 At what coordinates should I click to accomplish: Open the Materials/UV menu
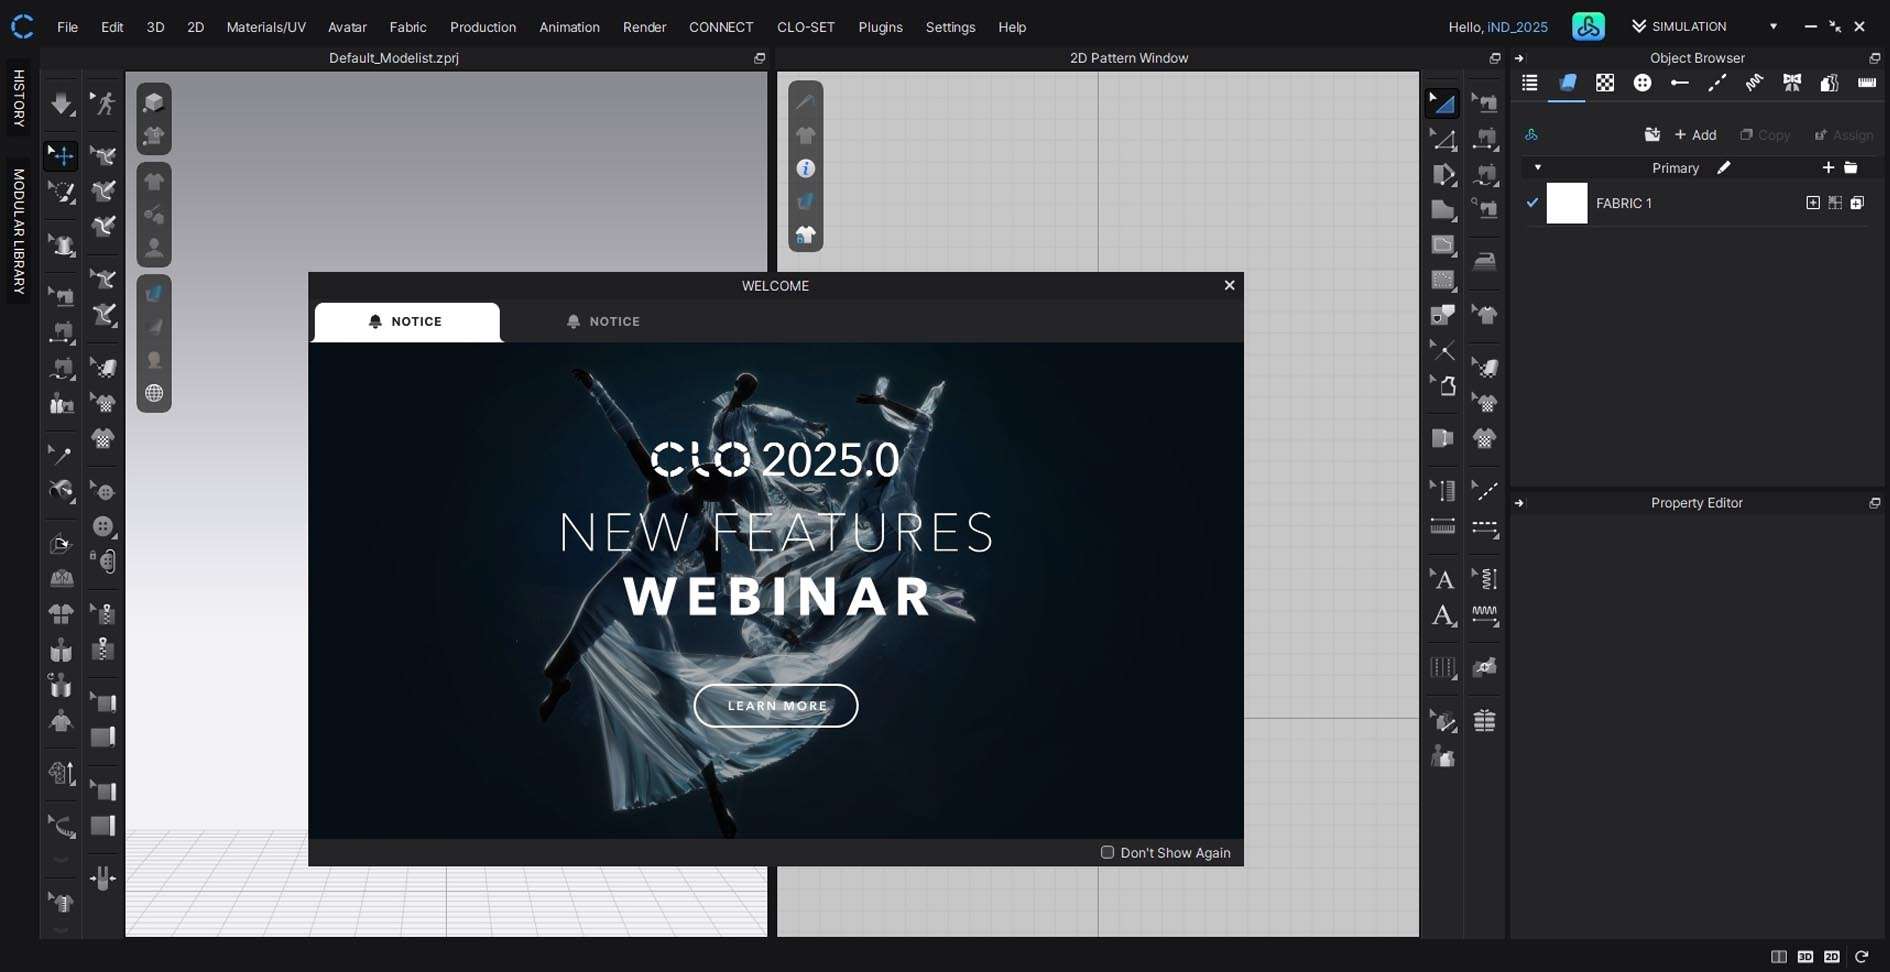click(x=266, y=27)
